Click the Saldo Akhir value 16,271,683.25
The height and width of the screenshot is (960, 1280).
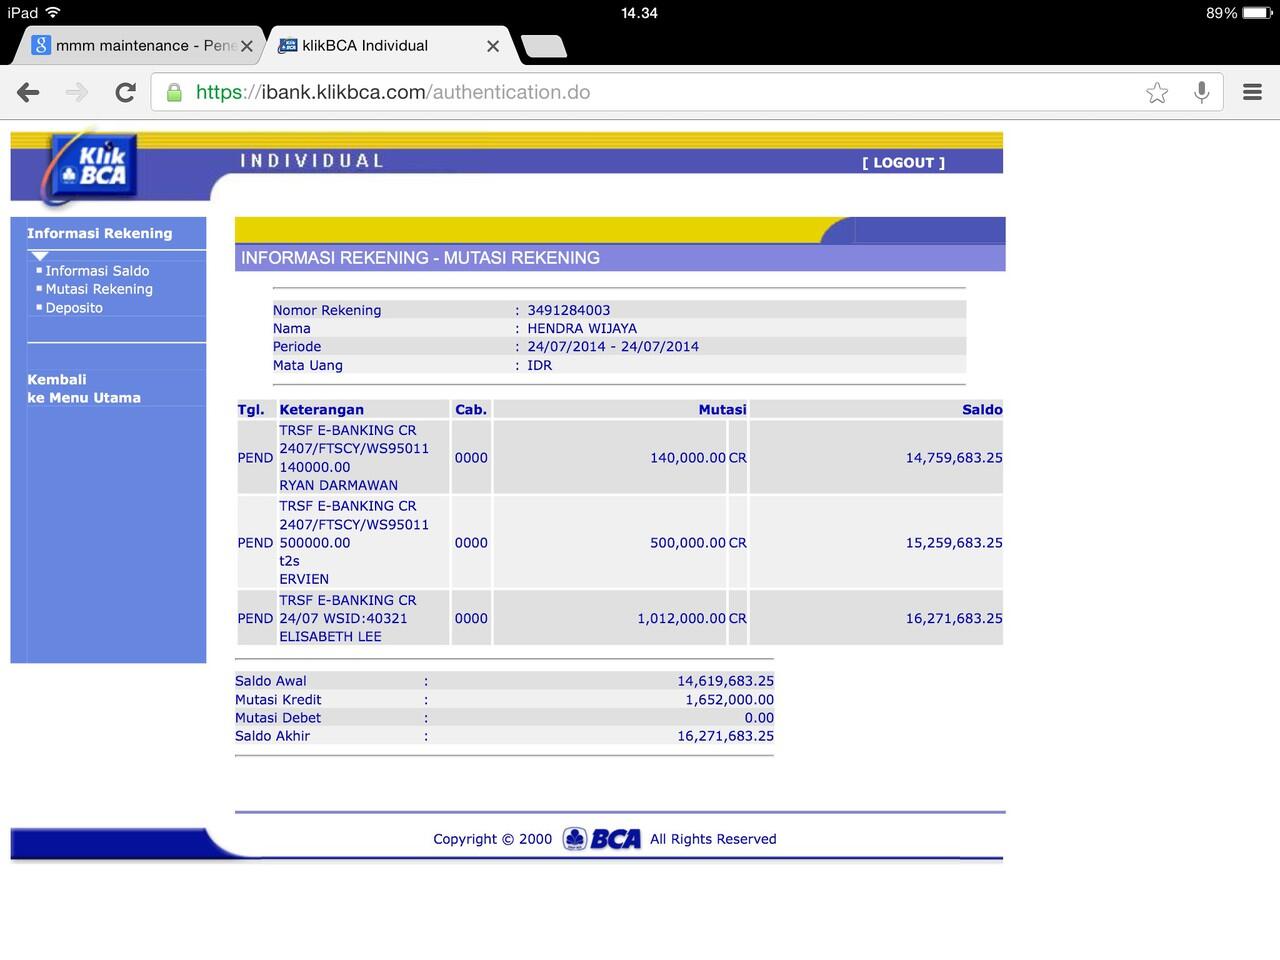coord(725,736)
